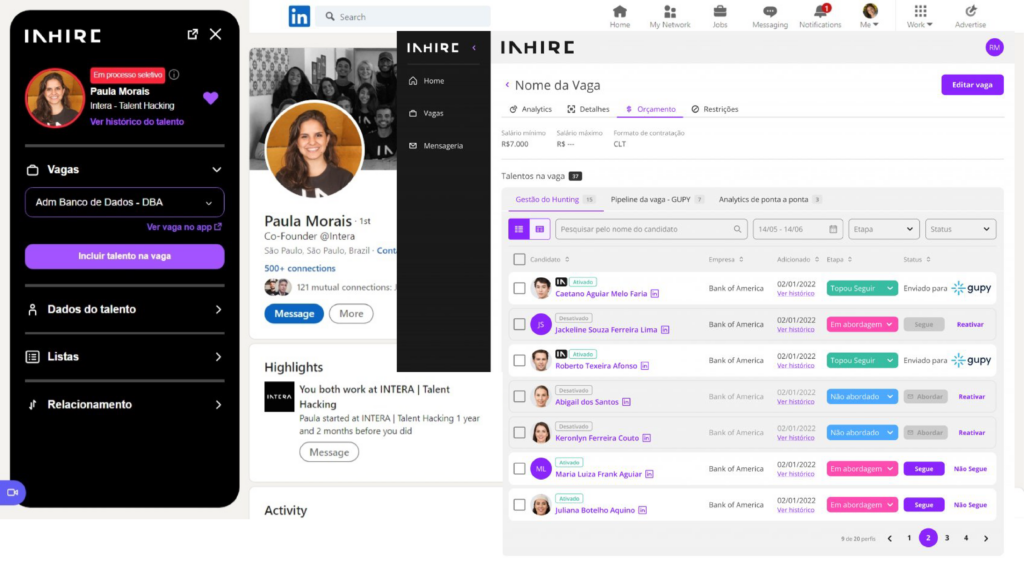Open InHire panel in external window icon
The height and width of the screenshot is (567, 1024).
pyautogui.click(x=193, y=34)
